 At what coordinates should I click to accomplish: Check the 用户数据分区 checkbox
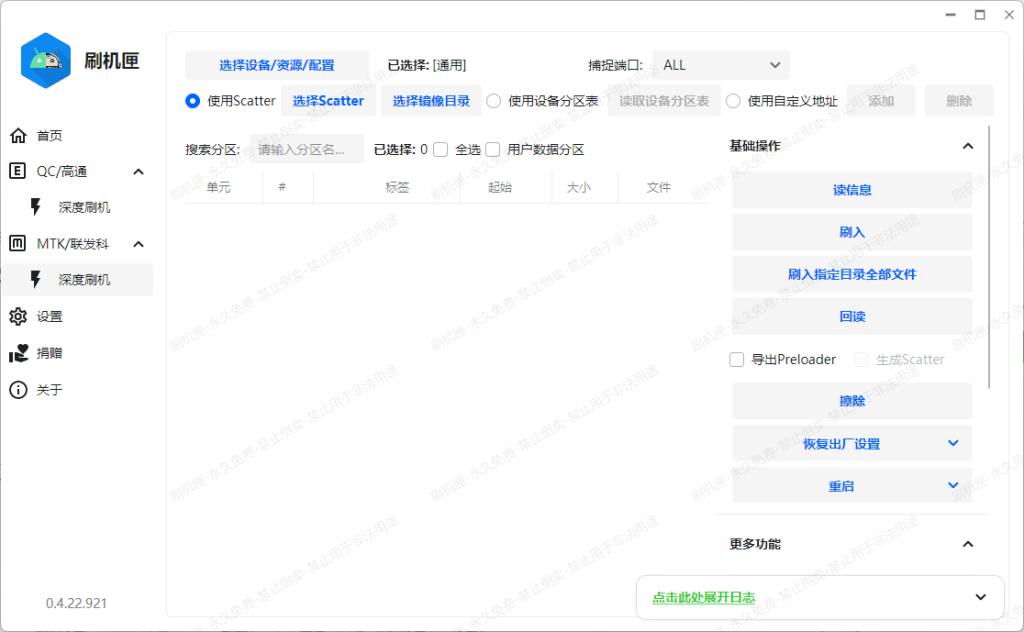[x=492, y=149]
